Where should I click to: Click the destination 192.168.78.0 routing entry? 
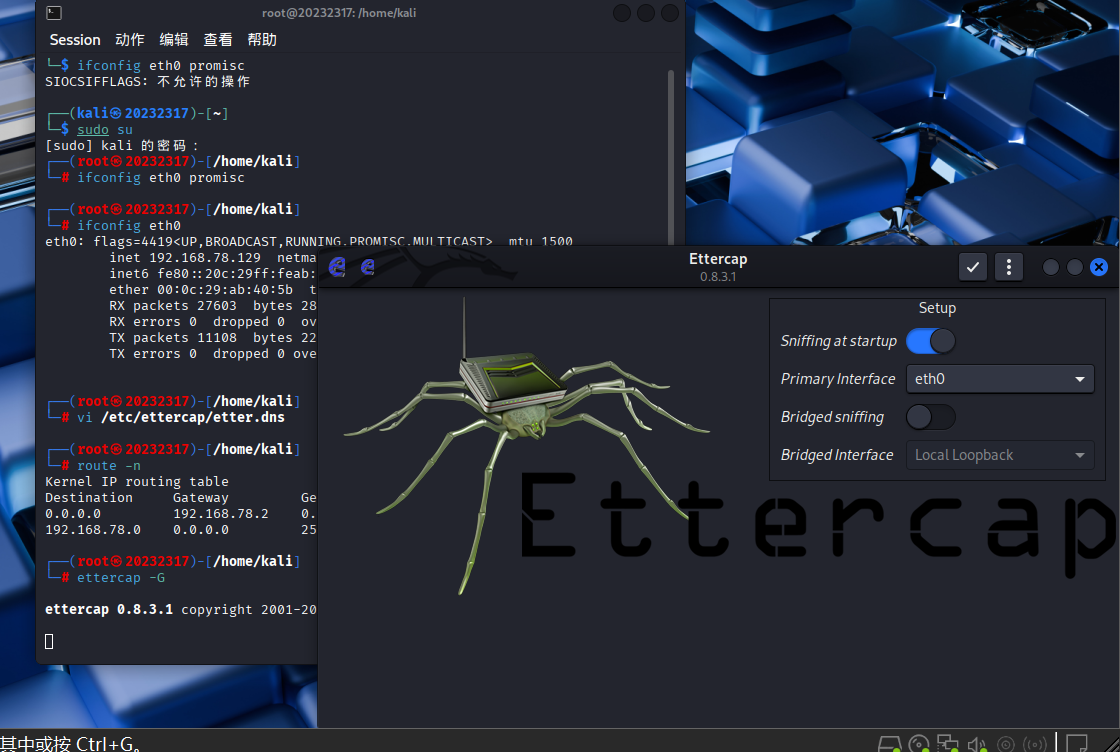coord(93,530)
